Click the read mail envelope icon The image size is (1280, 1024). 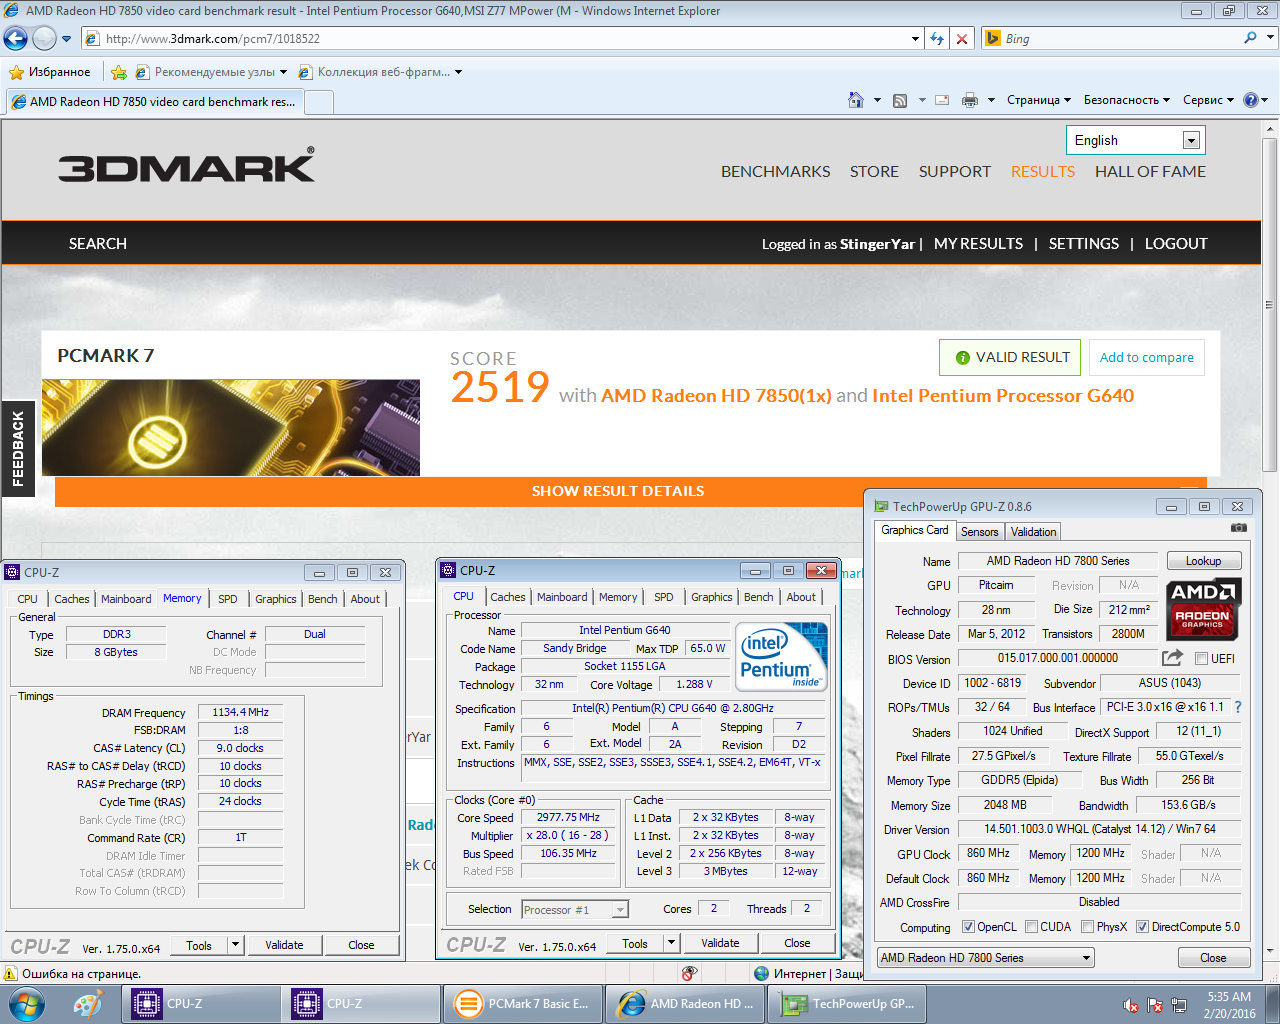coord(942,100)
